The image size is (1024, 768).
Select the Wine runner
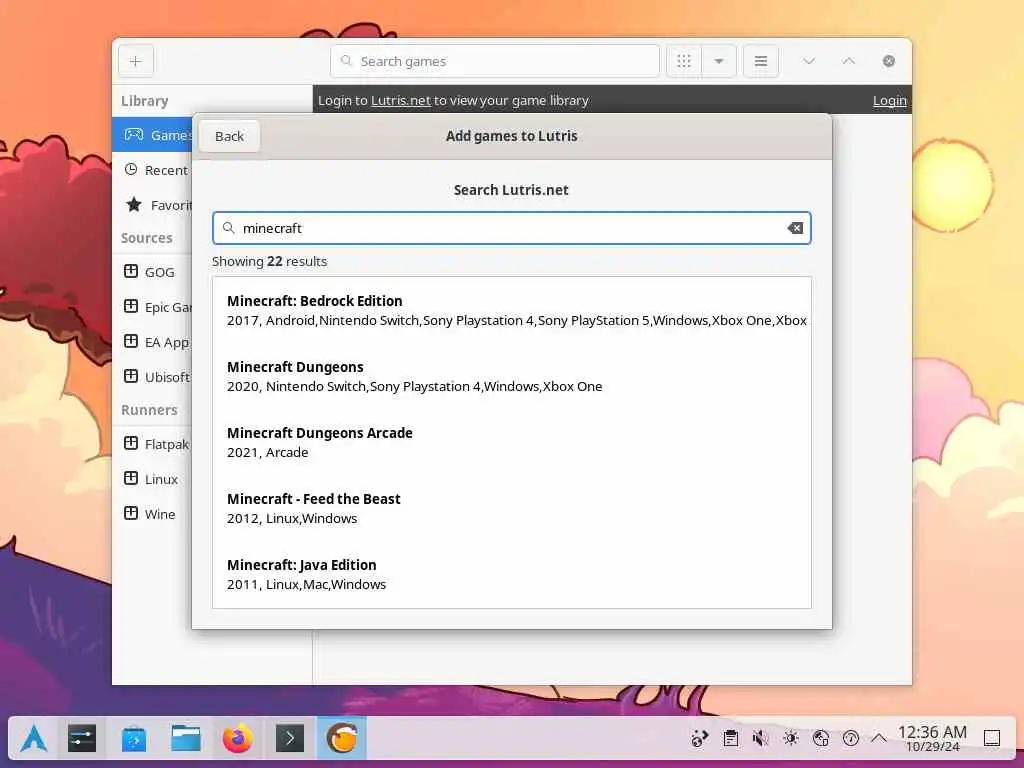click(152, 514)
